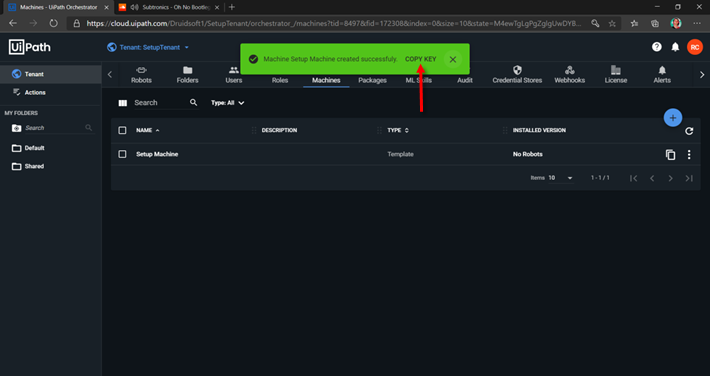
Task: Switch to the Packages tab
Action: point(372,80)
